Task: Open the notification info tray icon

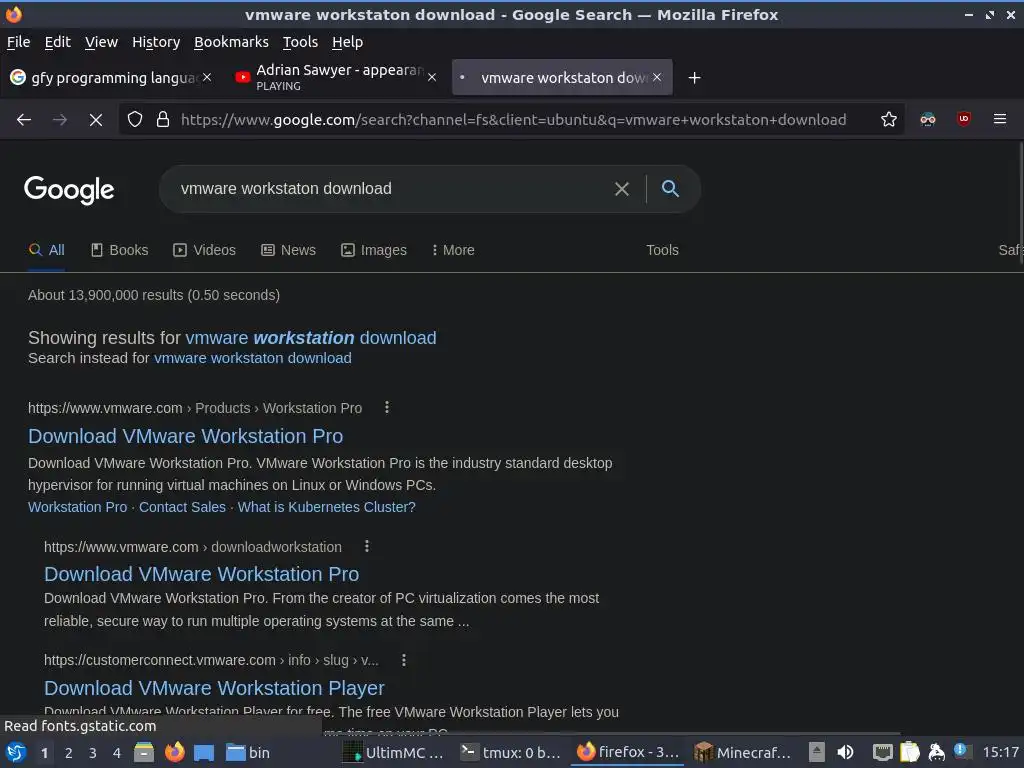Action: pyautogui.click(x=961, y=751)
